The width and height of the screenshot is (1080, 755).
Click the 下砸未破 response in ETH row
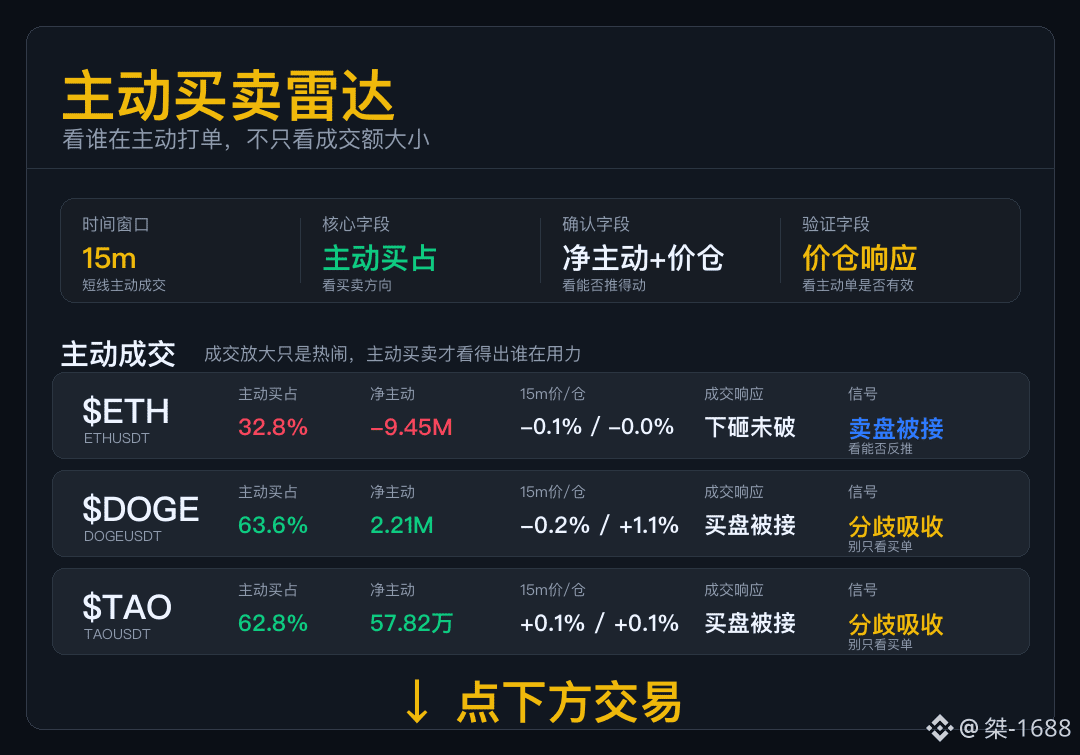point(750,427)
